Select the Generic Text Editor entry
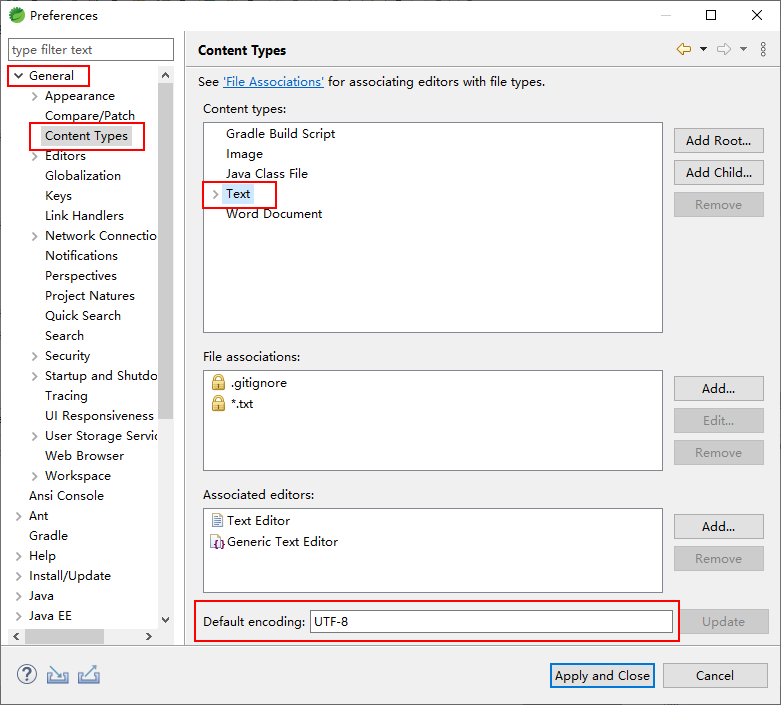 (275, 542)
